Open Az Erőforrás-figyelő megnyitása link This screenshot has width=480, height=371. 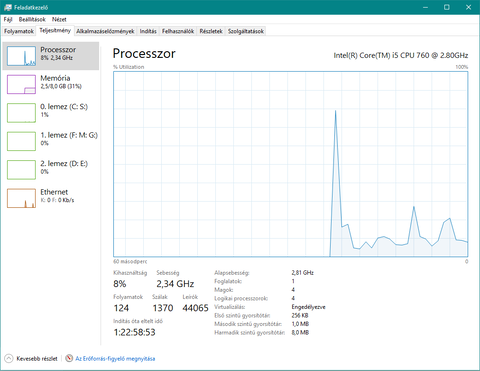pyautogui.click(x=115, y=359)
